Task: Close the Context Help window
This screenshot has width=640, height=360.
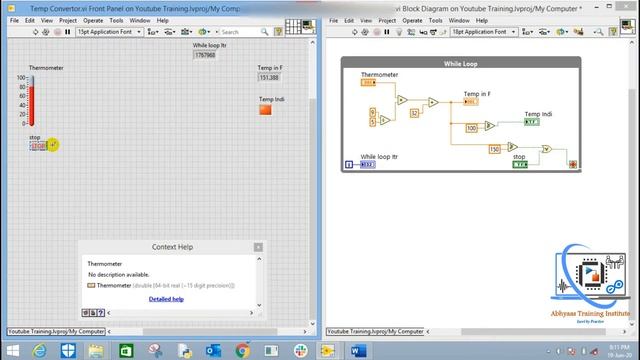Action: click(x=258, y=247)
